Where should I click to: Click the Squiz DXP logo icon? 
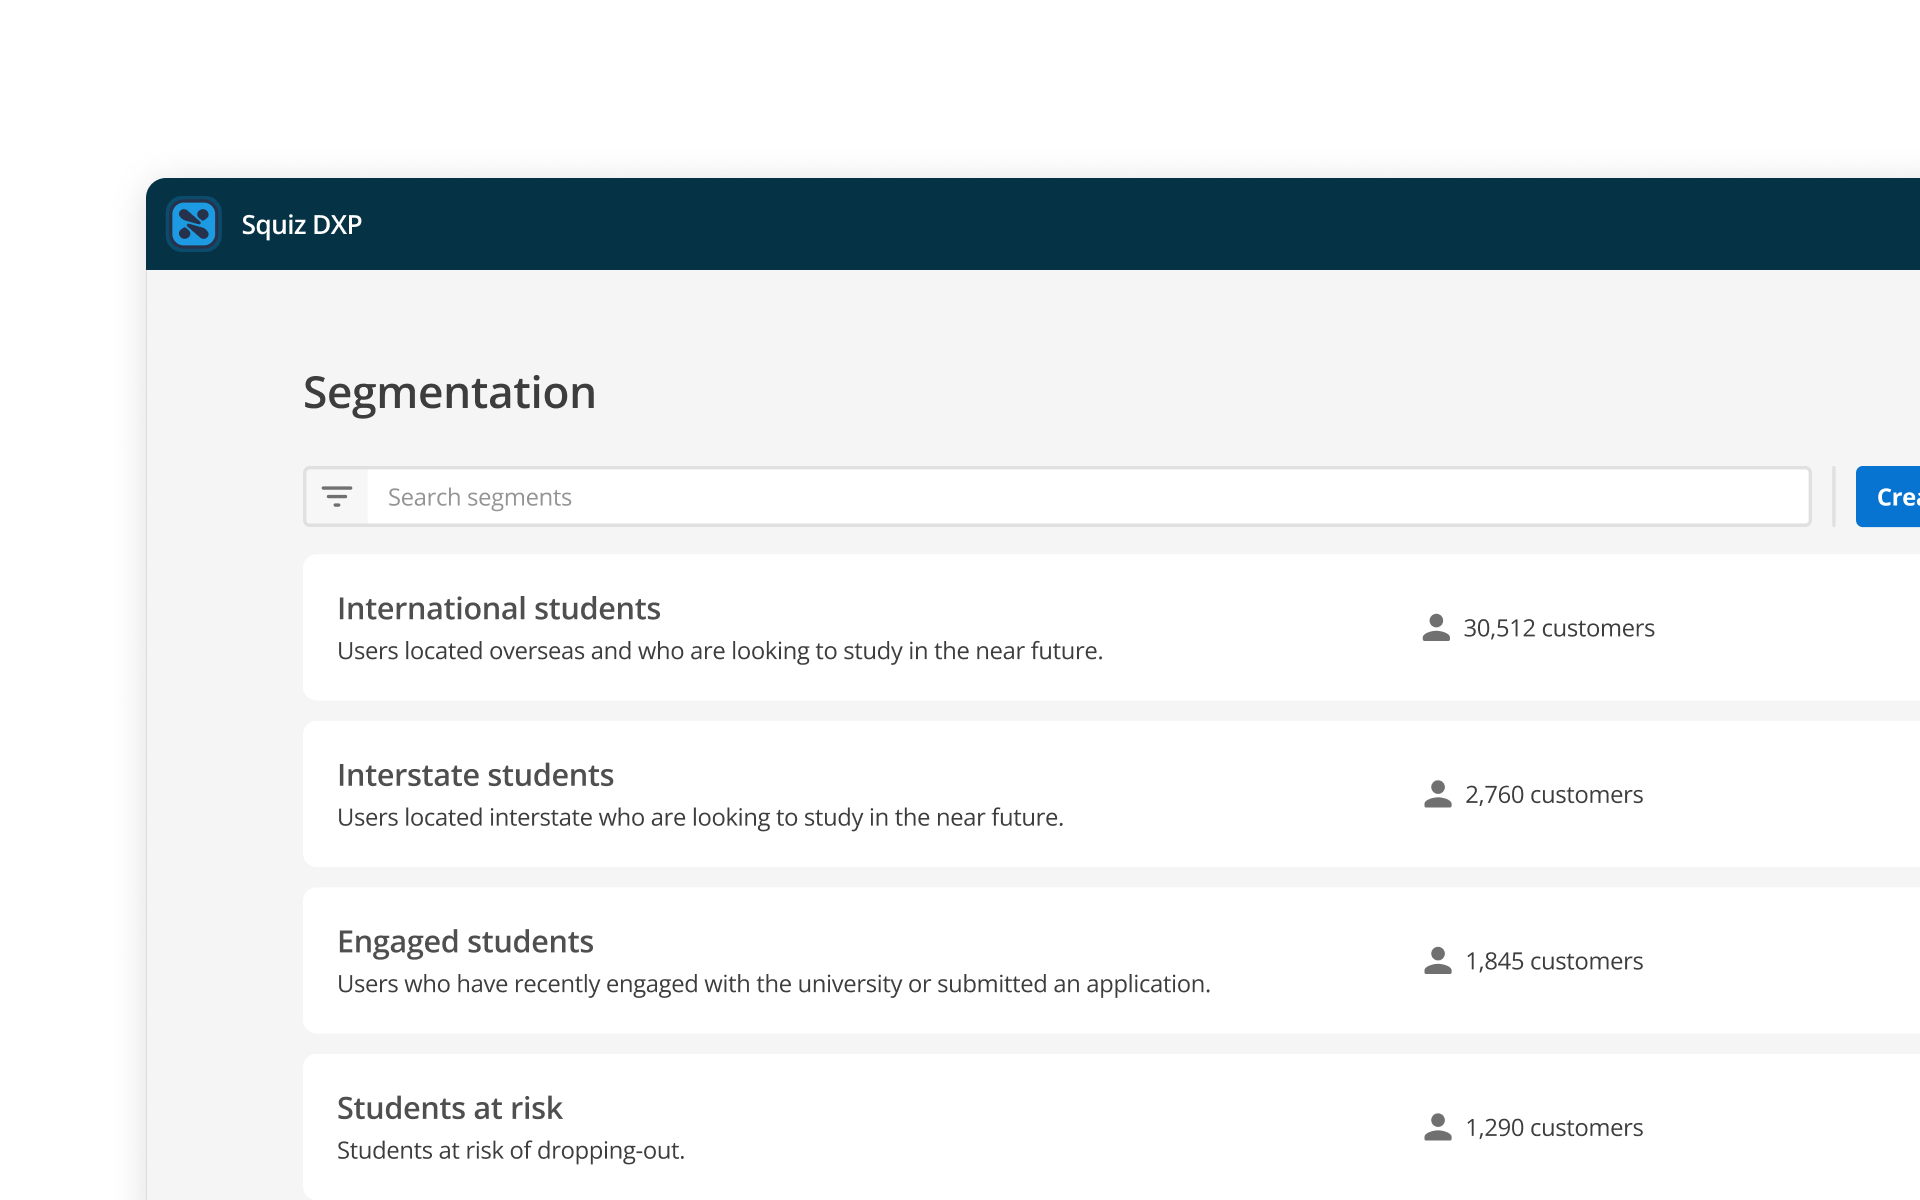[194, 224]
